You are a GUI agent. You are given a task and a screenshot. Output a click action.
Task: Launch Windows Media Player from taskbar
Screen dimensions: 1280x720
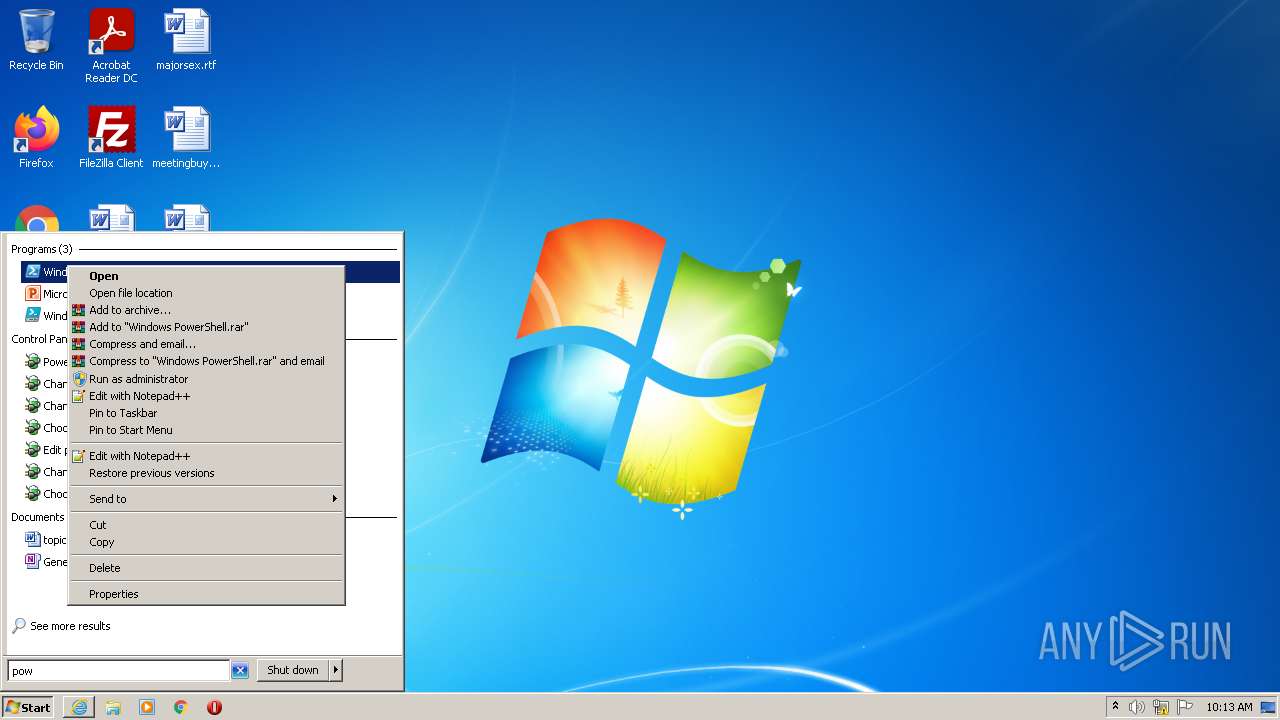tap(147, 707)
